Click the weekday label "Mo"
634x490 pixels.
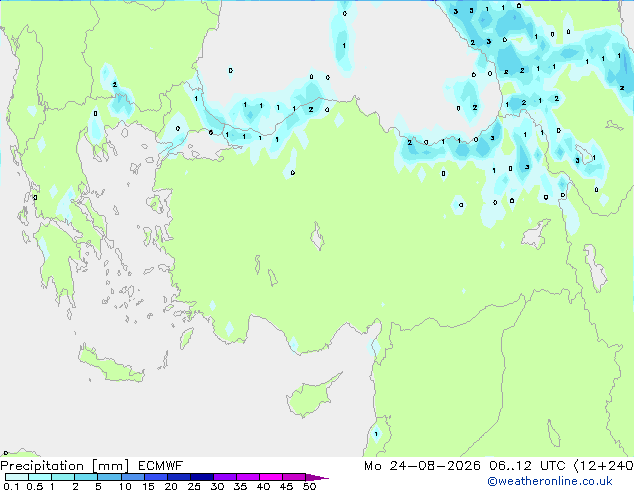pyautogui.click(x=372, y=466)
